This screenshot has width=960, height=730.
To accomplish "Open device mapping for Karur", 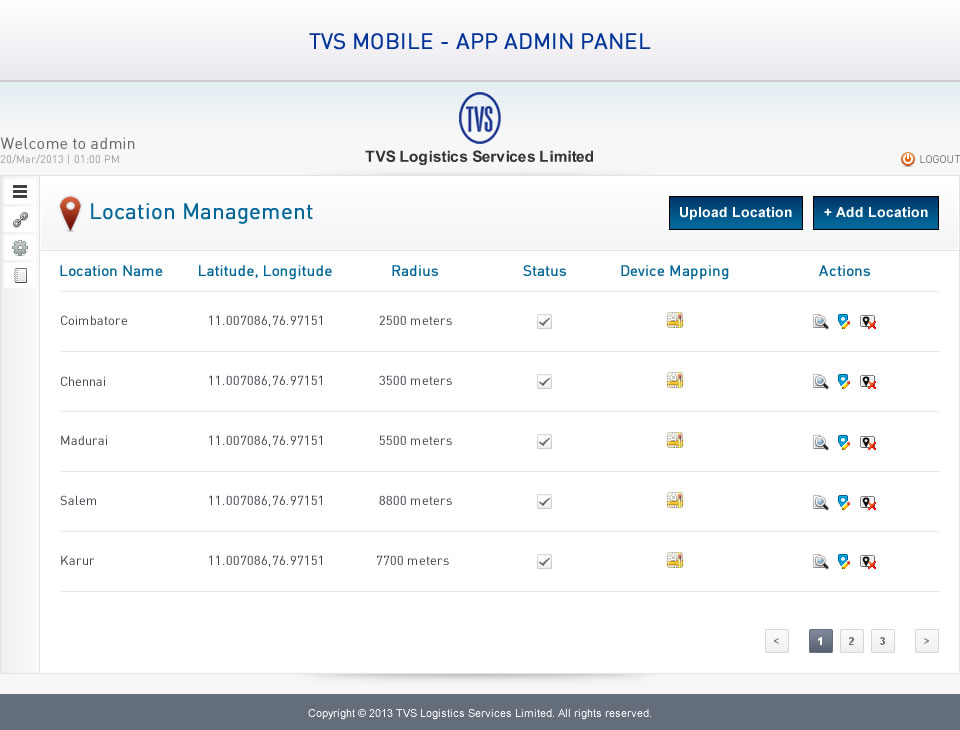I will pyautogui.click(x=675, y=560).
